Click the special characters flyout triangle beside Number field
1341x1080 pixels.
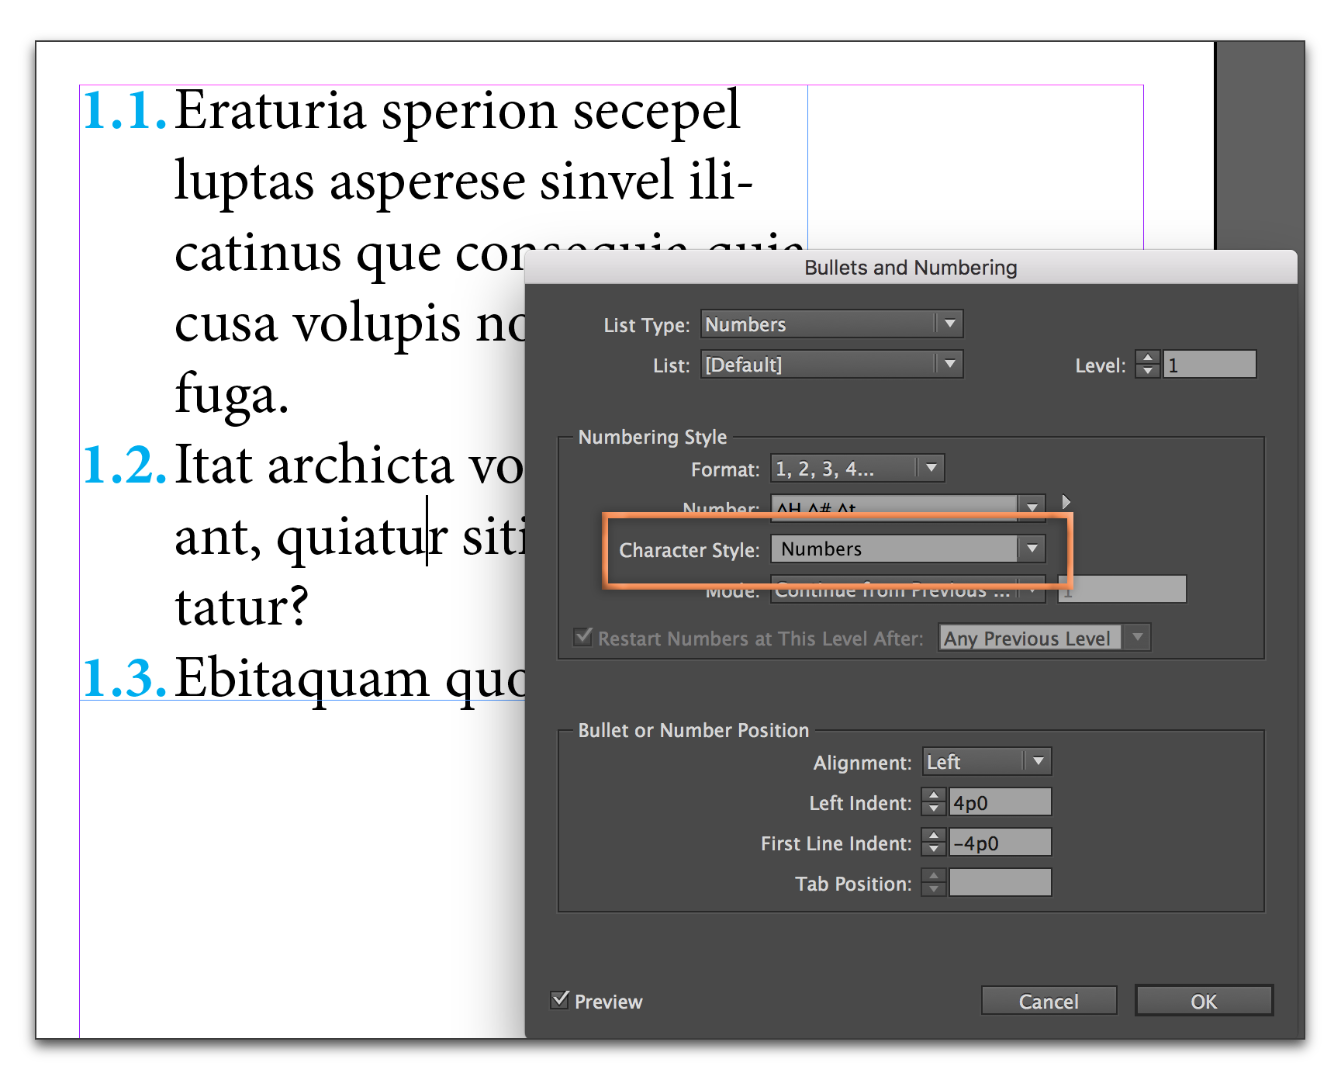[1065, 501]
